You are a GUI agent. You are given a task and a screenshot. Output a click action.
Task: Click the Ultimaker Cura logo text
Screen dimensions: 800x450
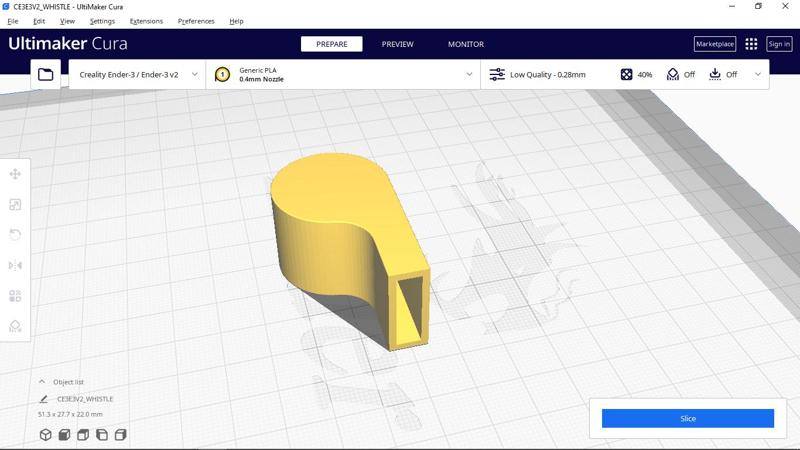click(x=68, y=43)
